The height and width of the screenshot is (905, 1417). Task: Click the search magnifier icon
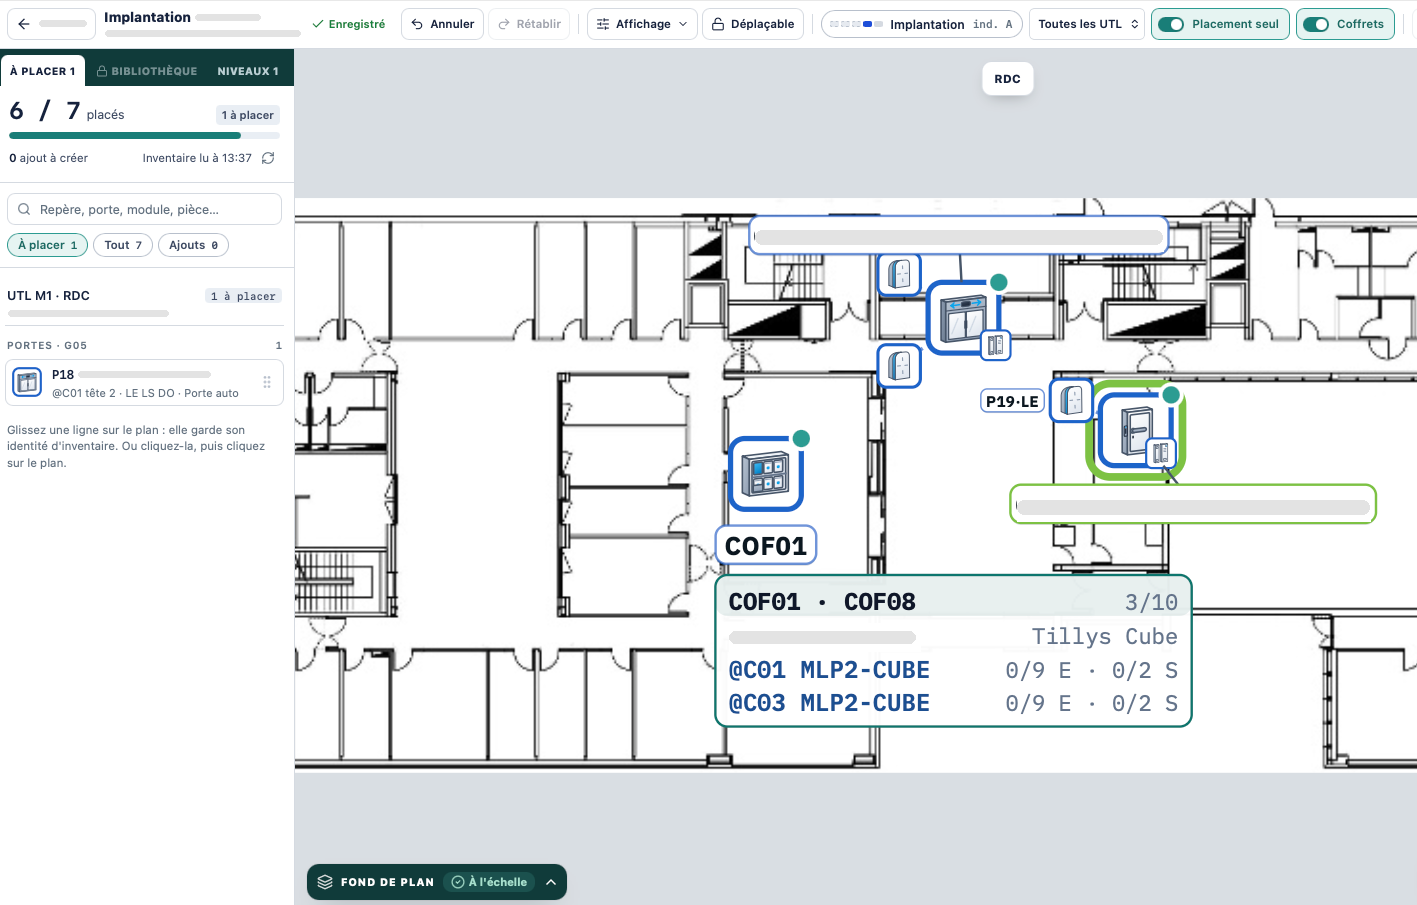click(24, 210)
